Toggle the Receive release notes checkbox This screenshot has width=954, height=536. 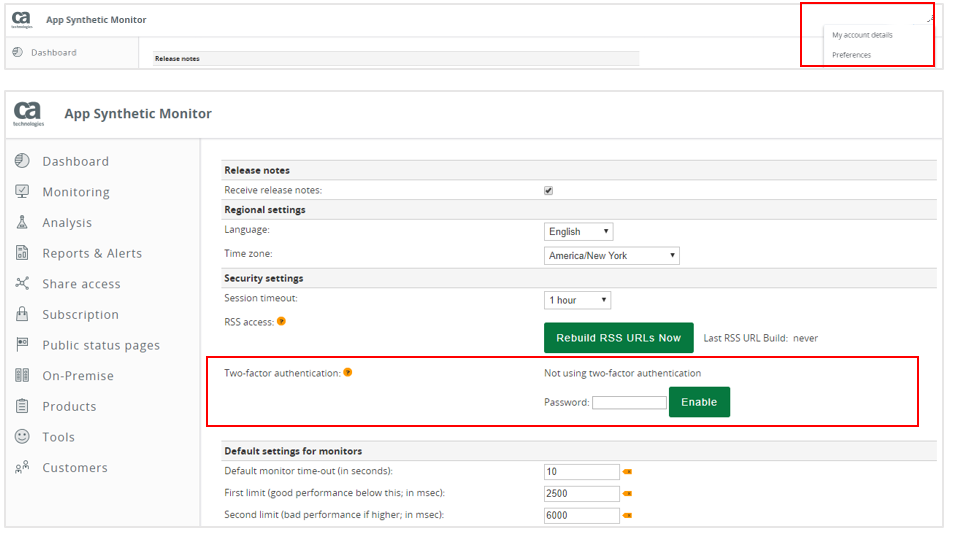548,190
